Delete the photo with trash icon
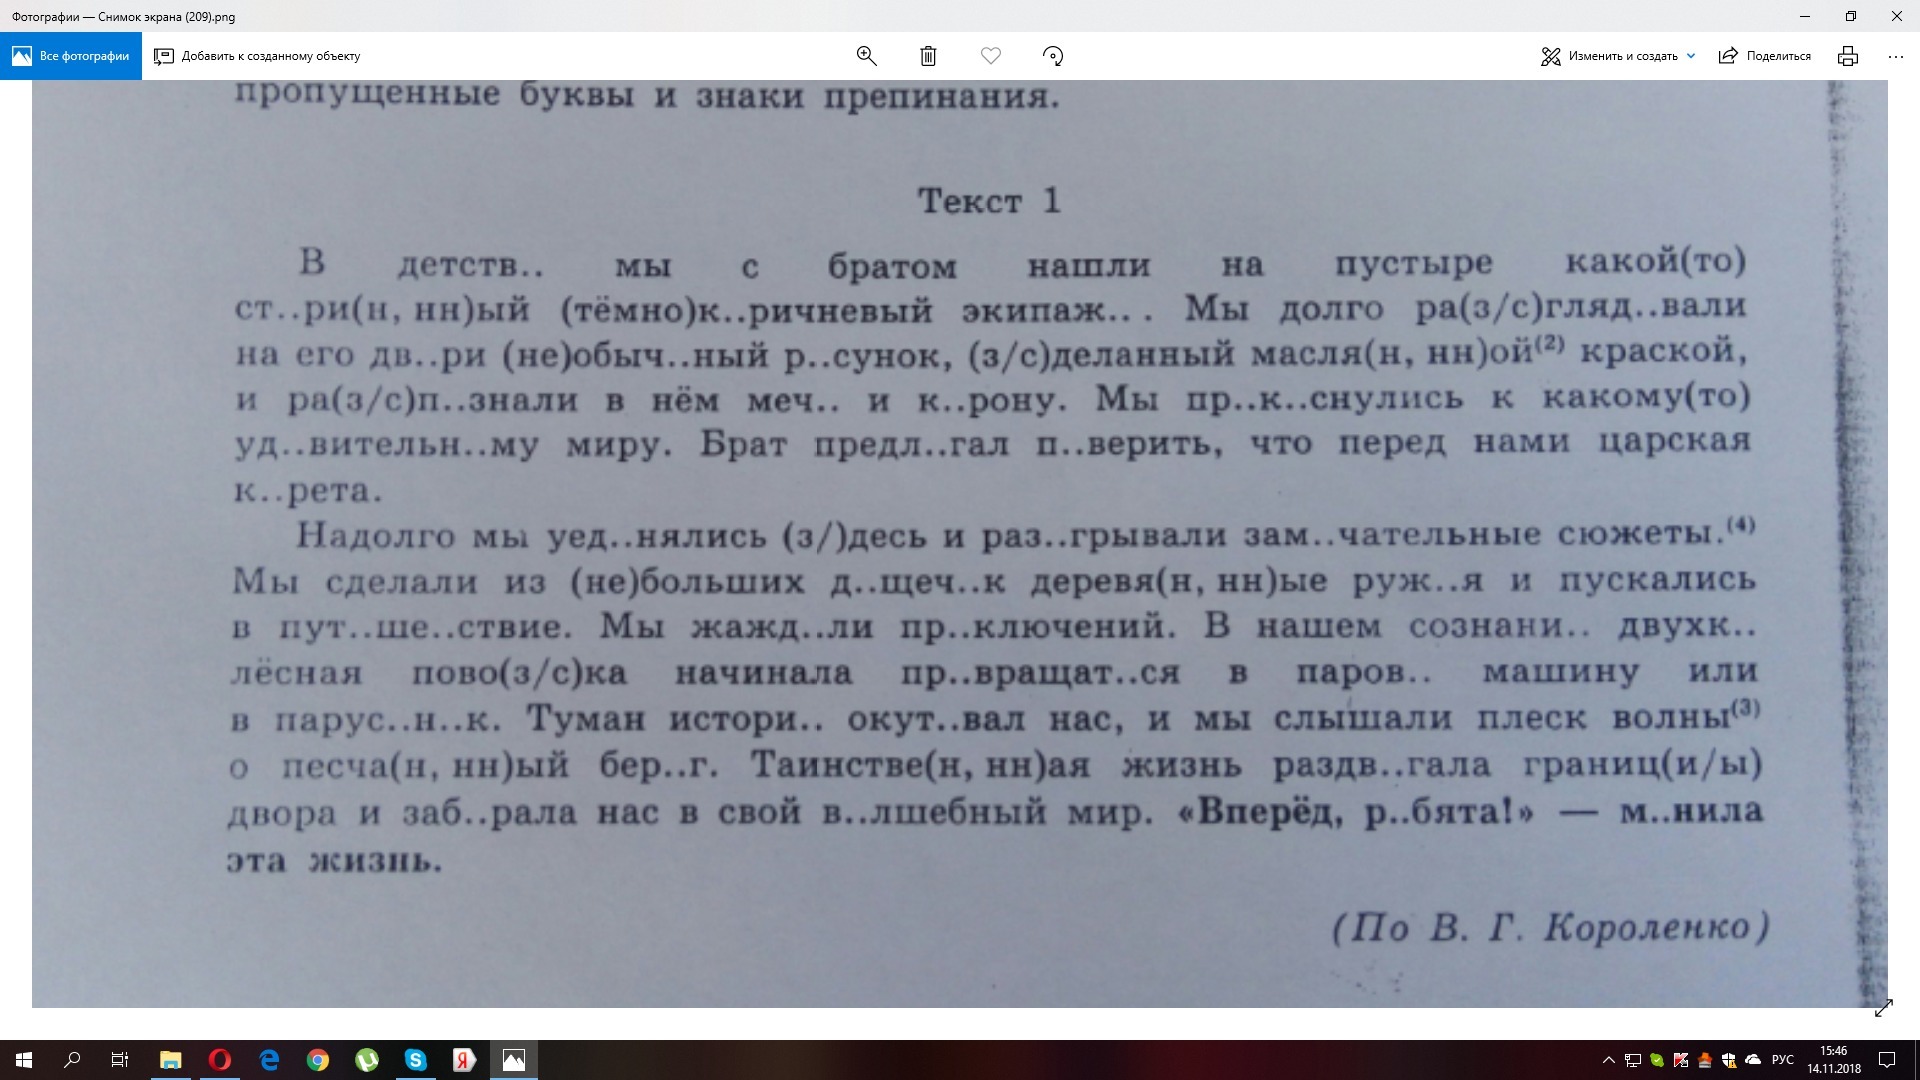 click(x=928, y=56)
